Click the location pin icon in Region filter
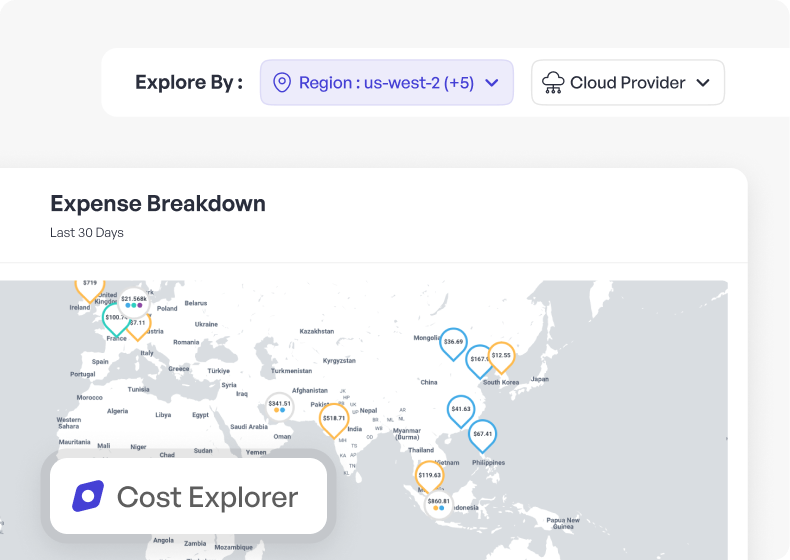This screenshot has height=560, width=790. coord(282,83)
